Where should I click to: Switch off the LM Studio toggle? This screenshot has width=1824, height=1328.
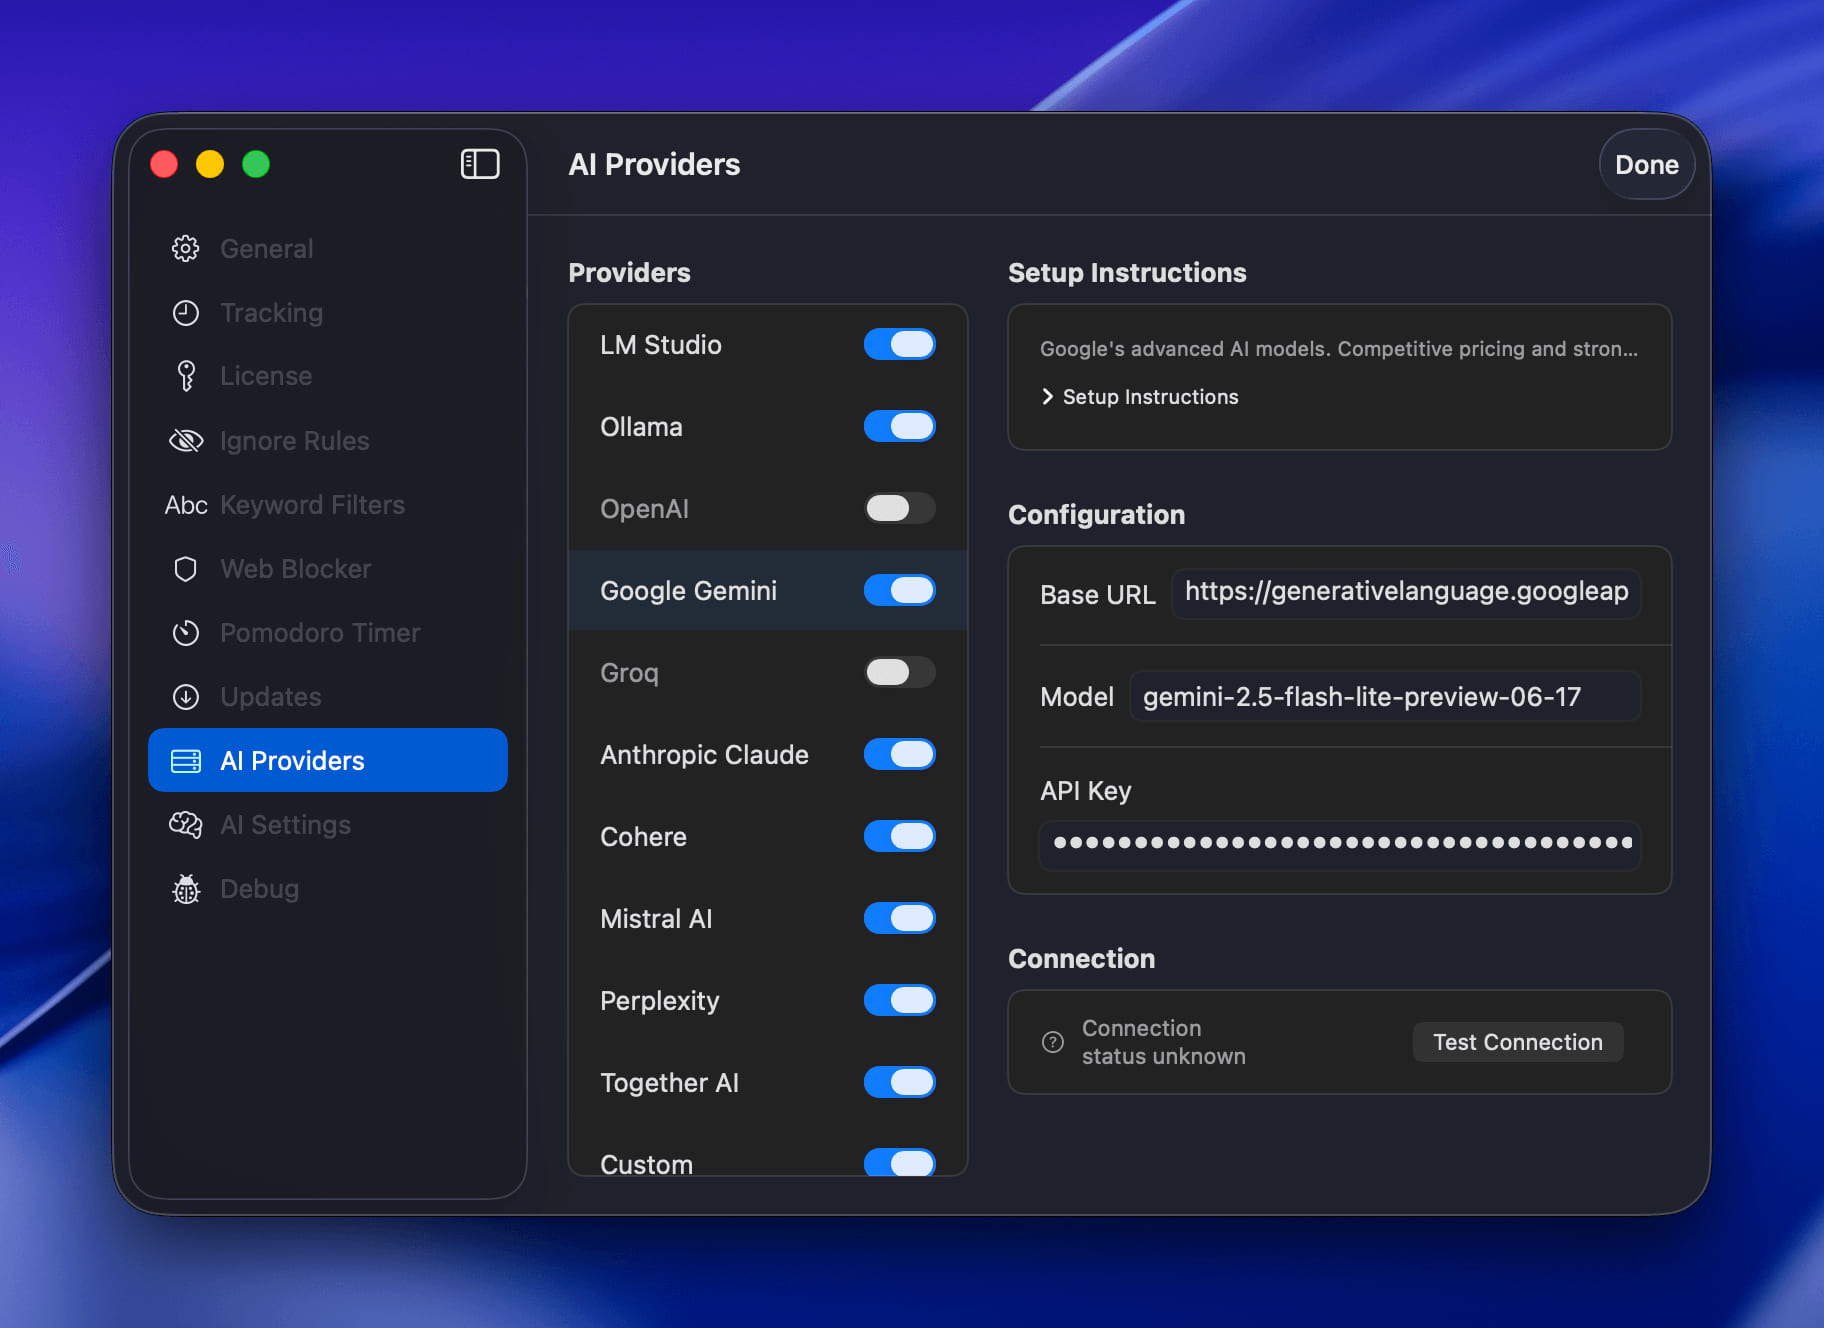(899, 345)
